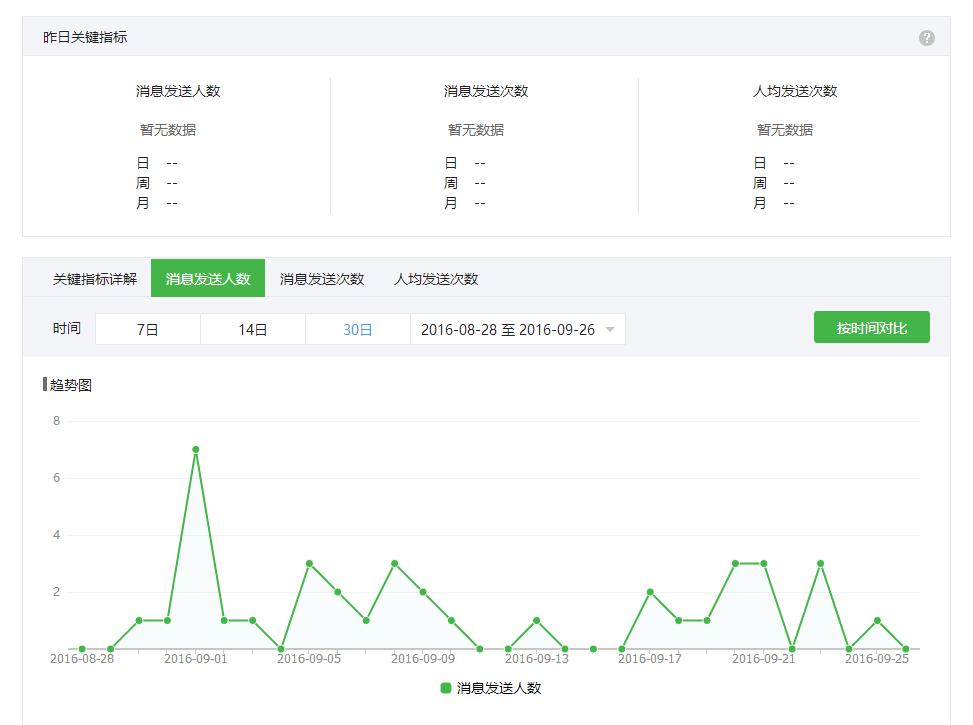
Task: Click the data point at 2016-09-21 on the chart
Action: point(763,562)
